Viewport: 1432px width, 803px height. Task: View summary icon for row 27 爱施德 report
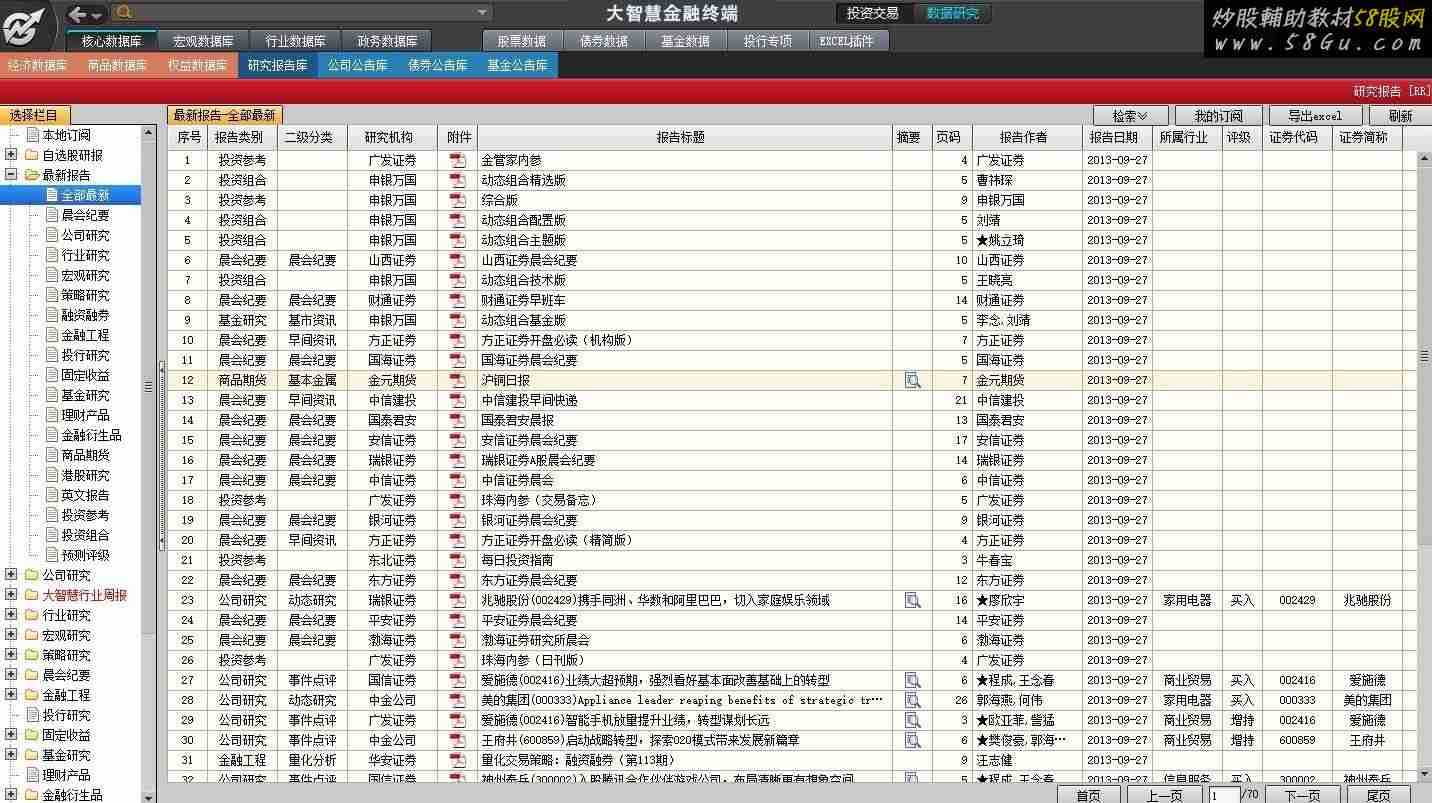coord(912,680)
